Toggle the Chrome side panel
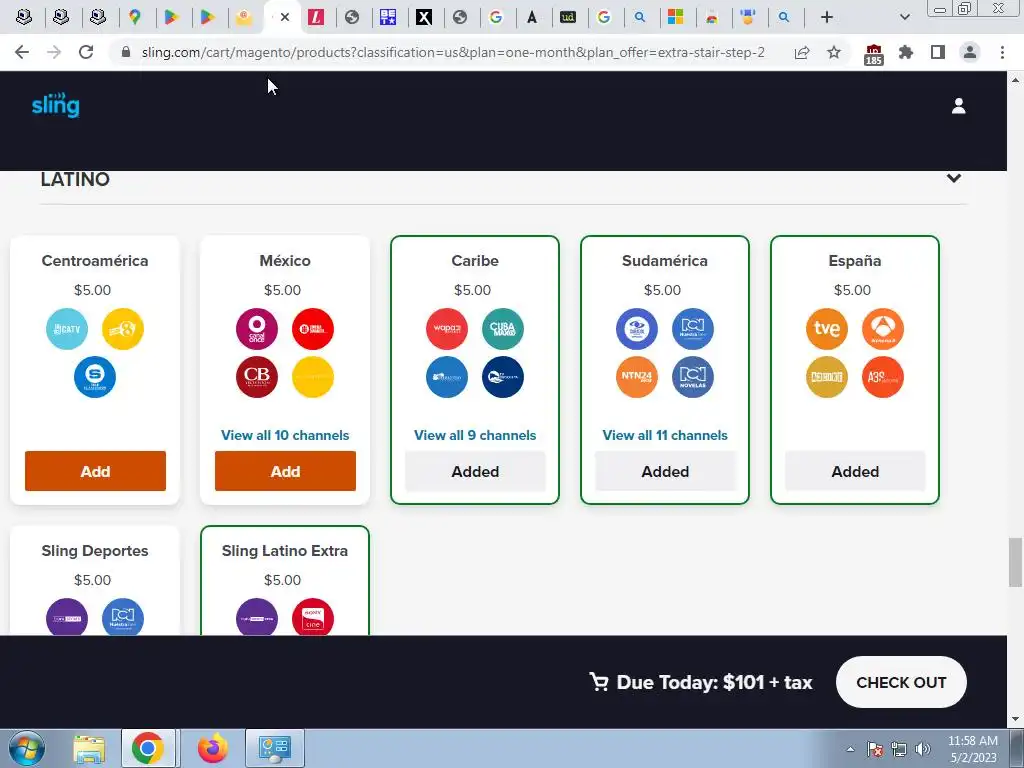Screen dimensions: 1024x768 [x=938, y=52]
